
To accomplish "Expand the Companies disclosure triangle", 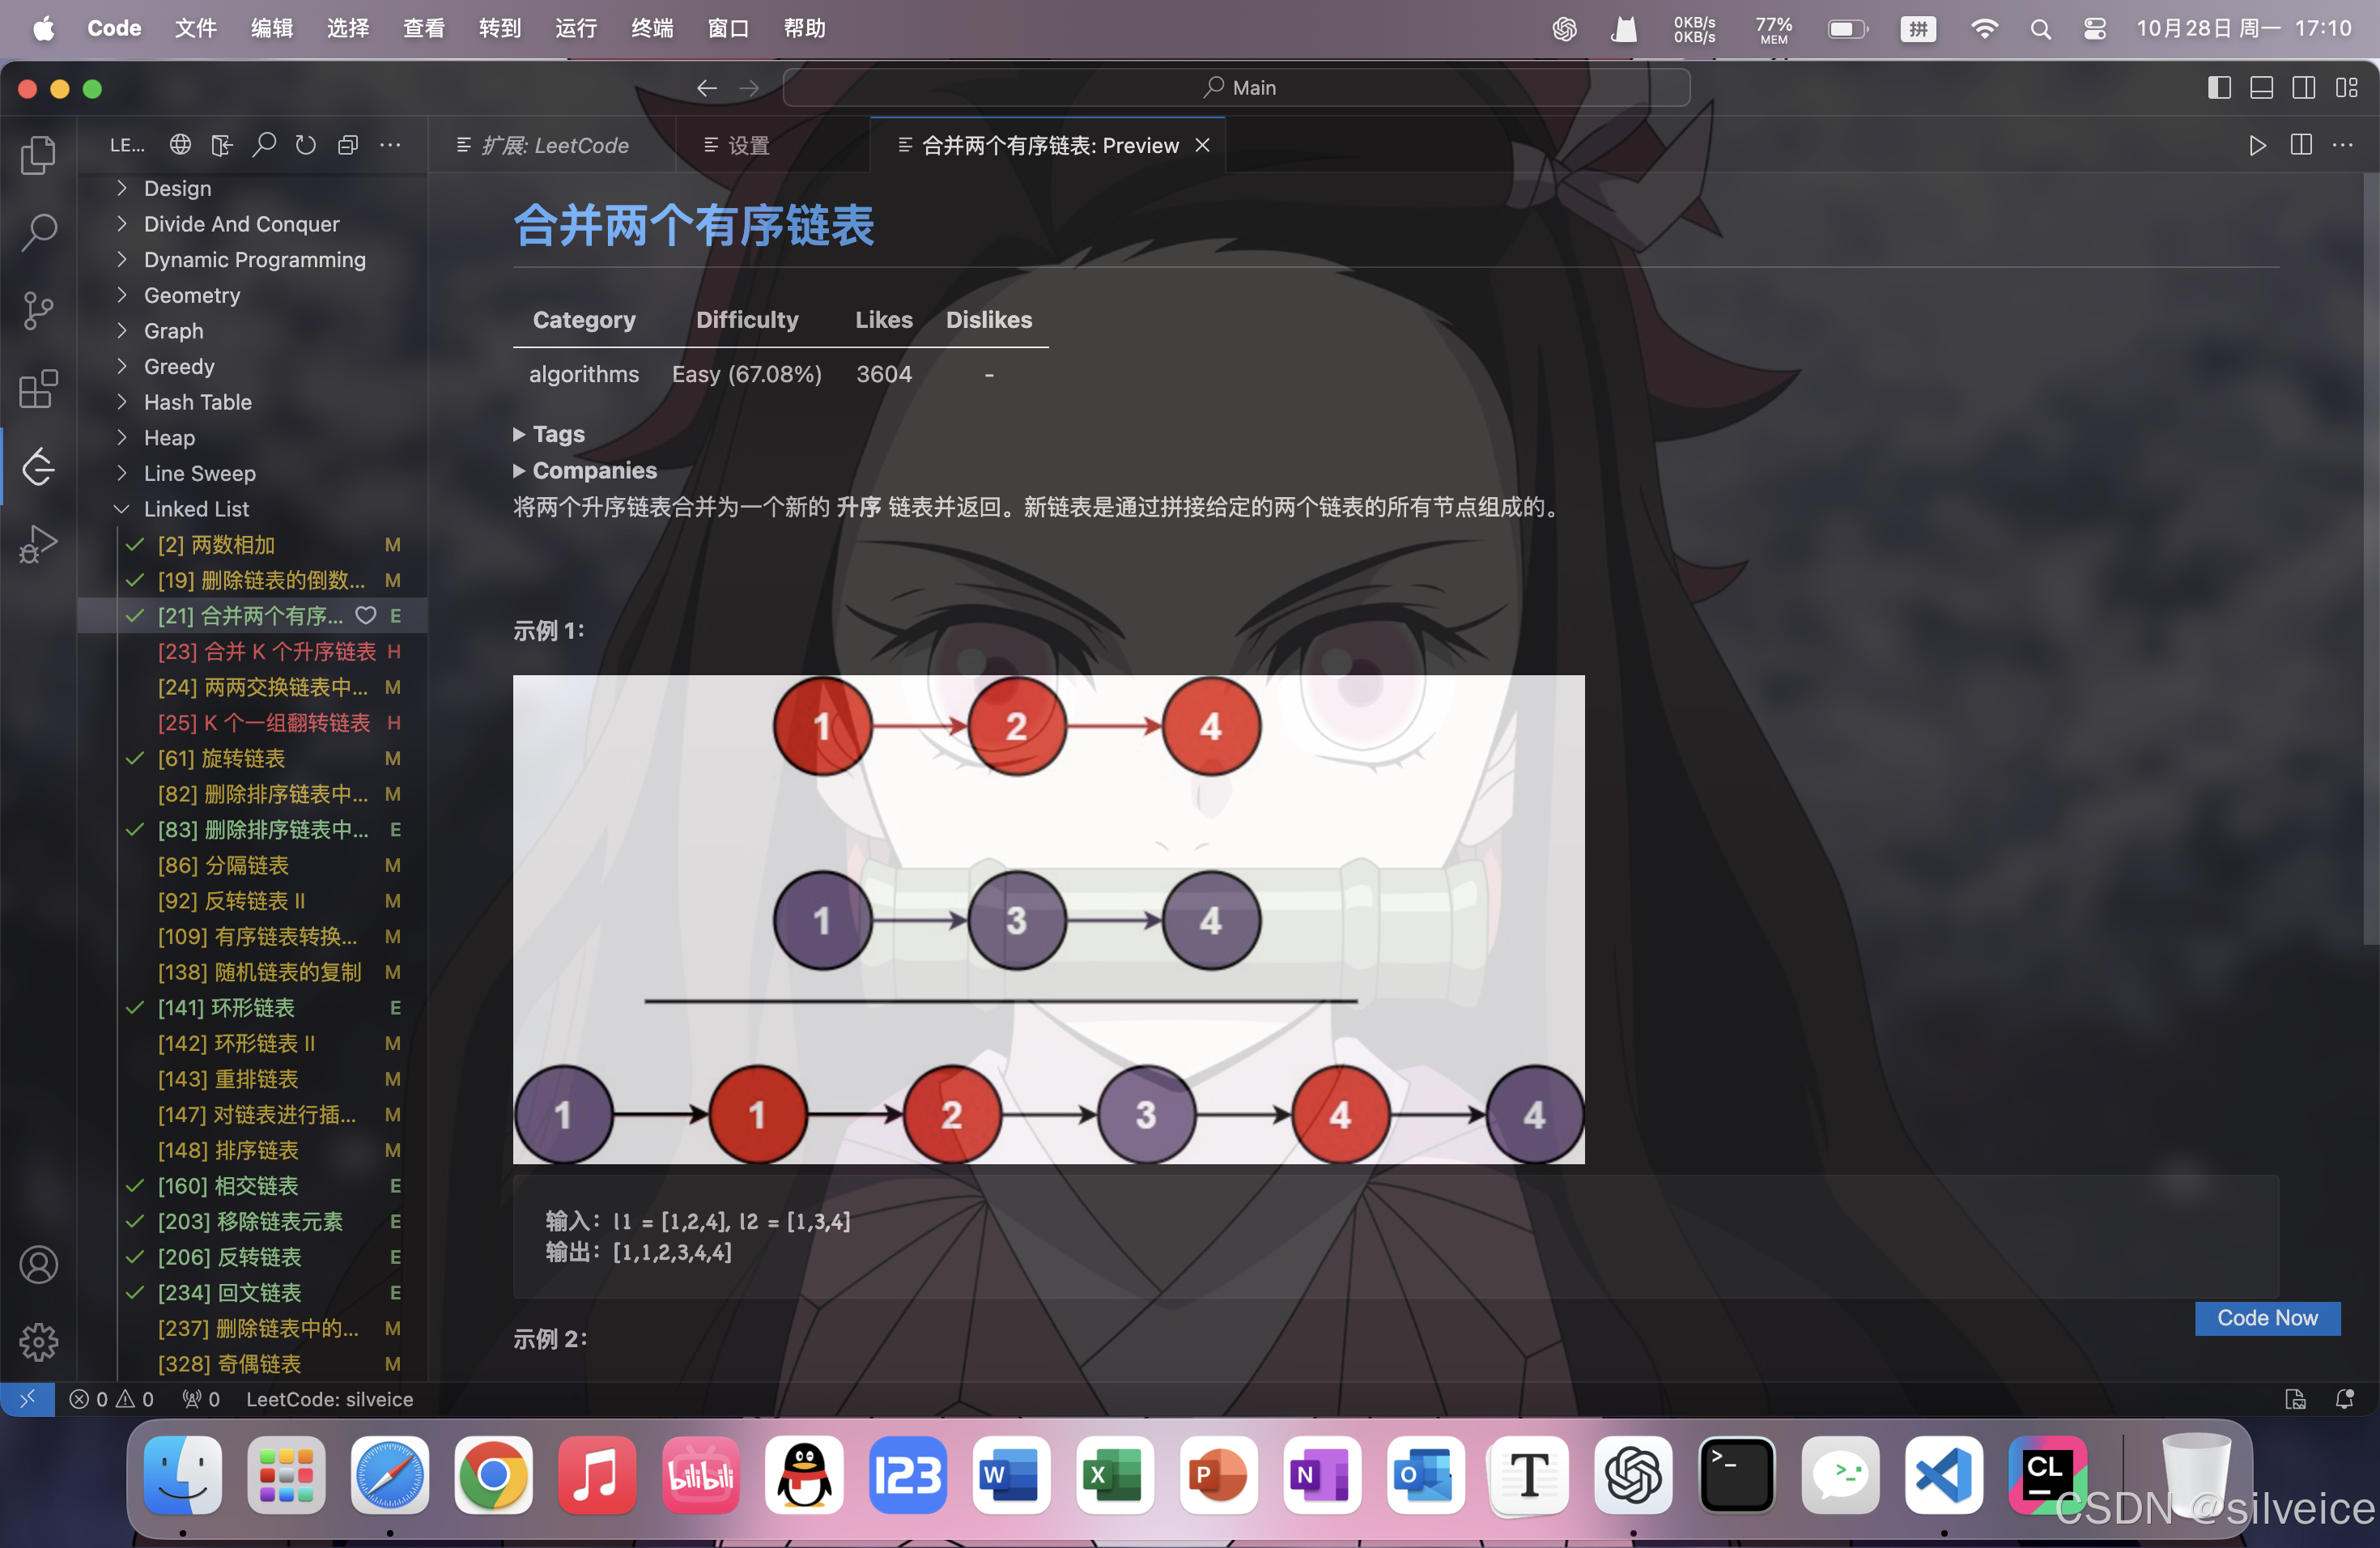I will tap(519, 471).
